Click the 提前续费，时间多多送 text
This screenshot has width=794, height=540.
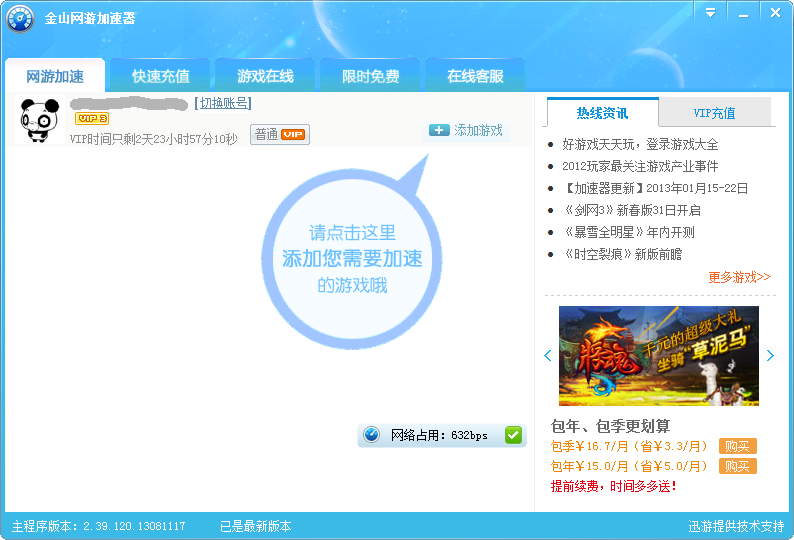pos(613,487)
